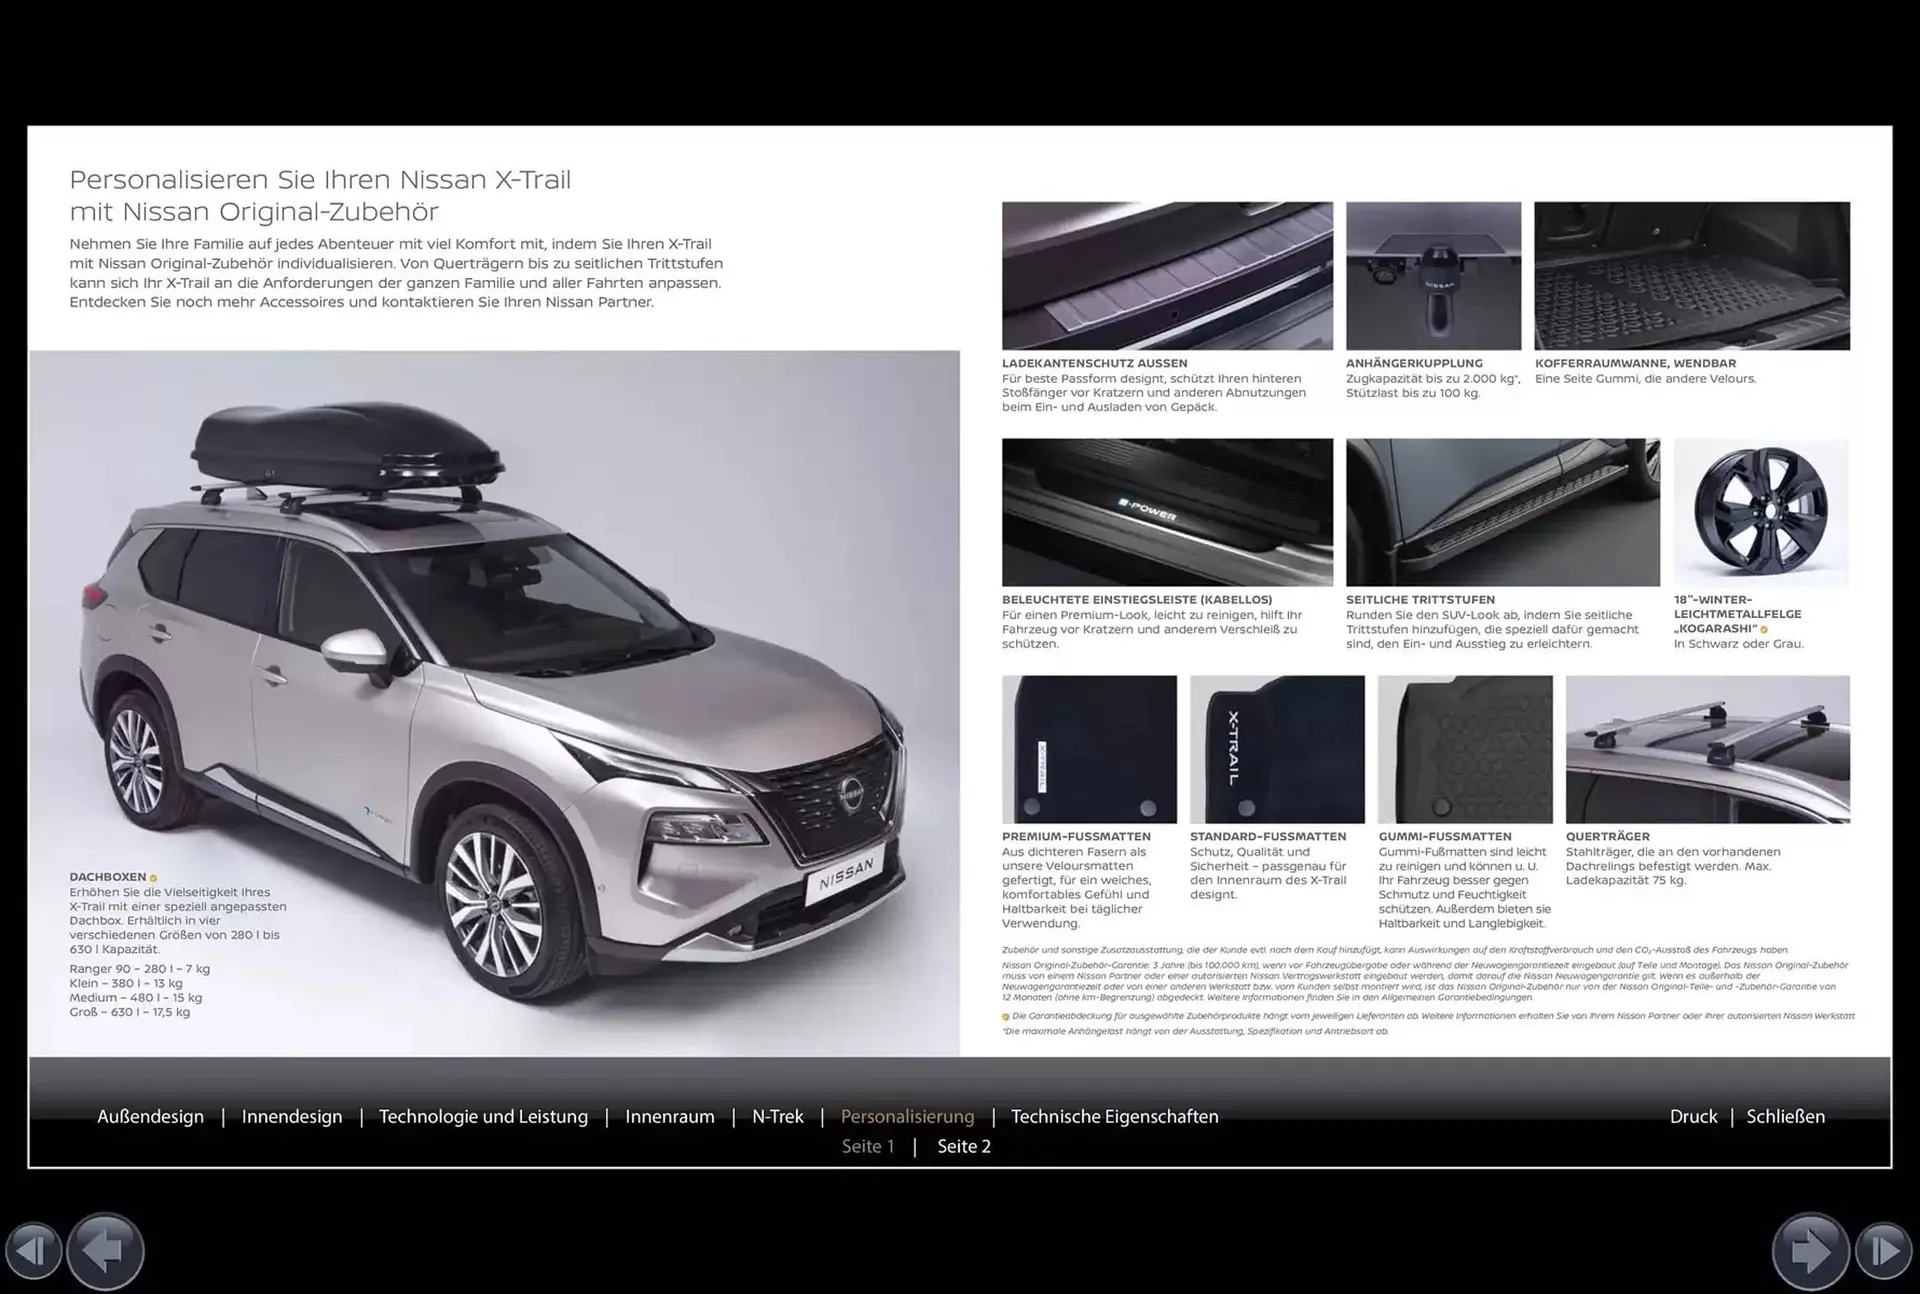The width and height of the screenshot is (1920, 1294).
Task: Click the Druck print link
Action: (1693, 1116)
